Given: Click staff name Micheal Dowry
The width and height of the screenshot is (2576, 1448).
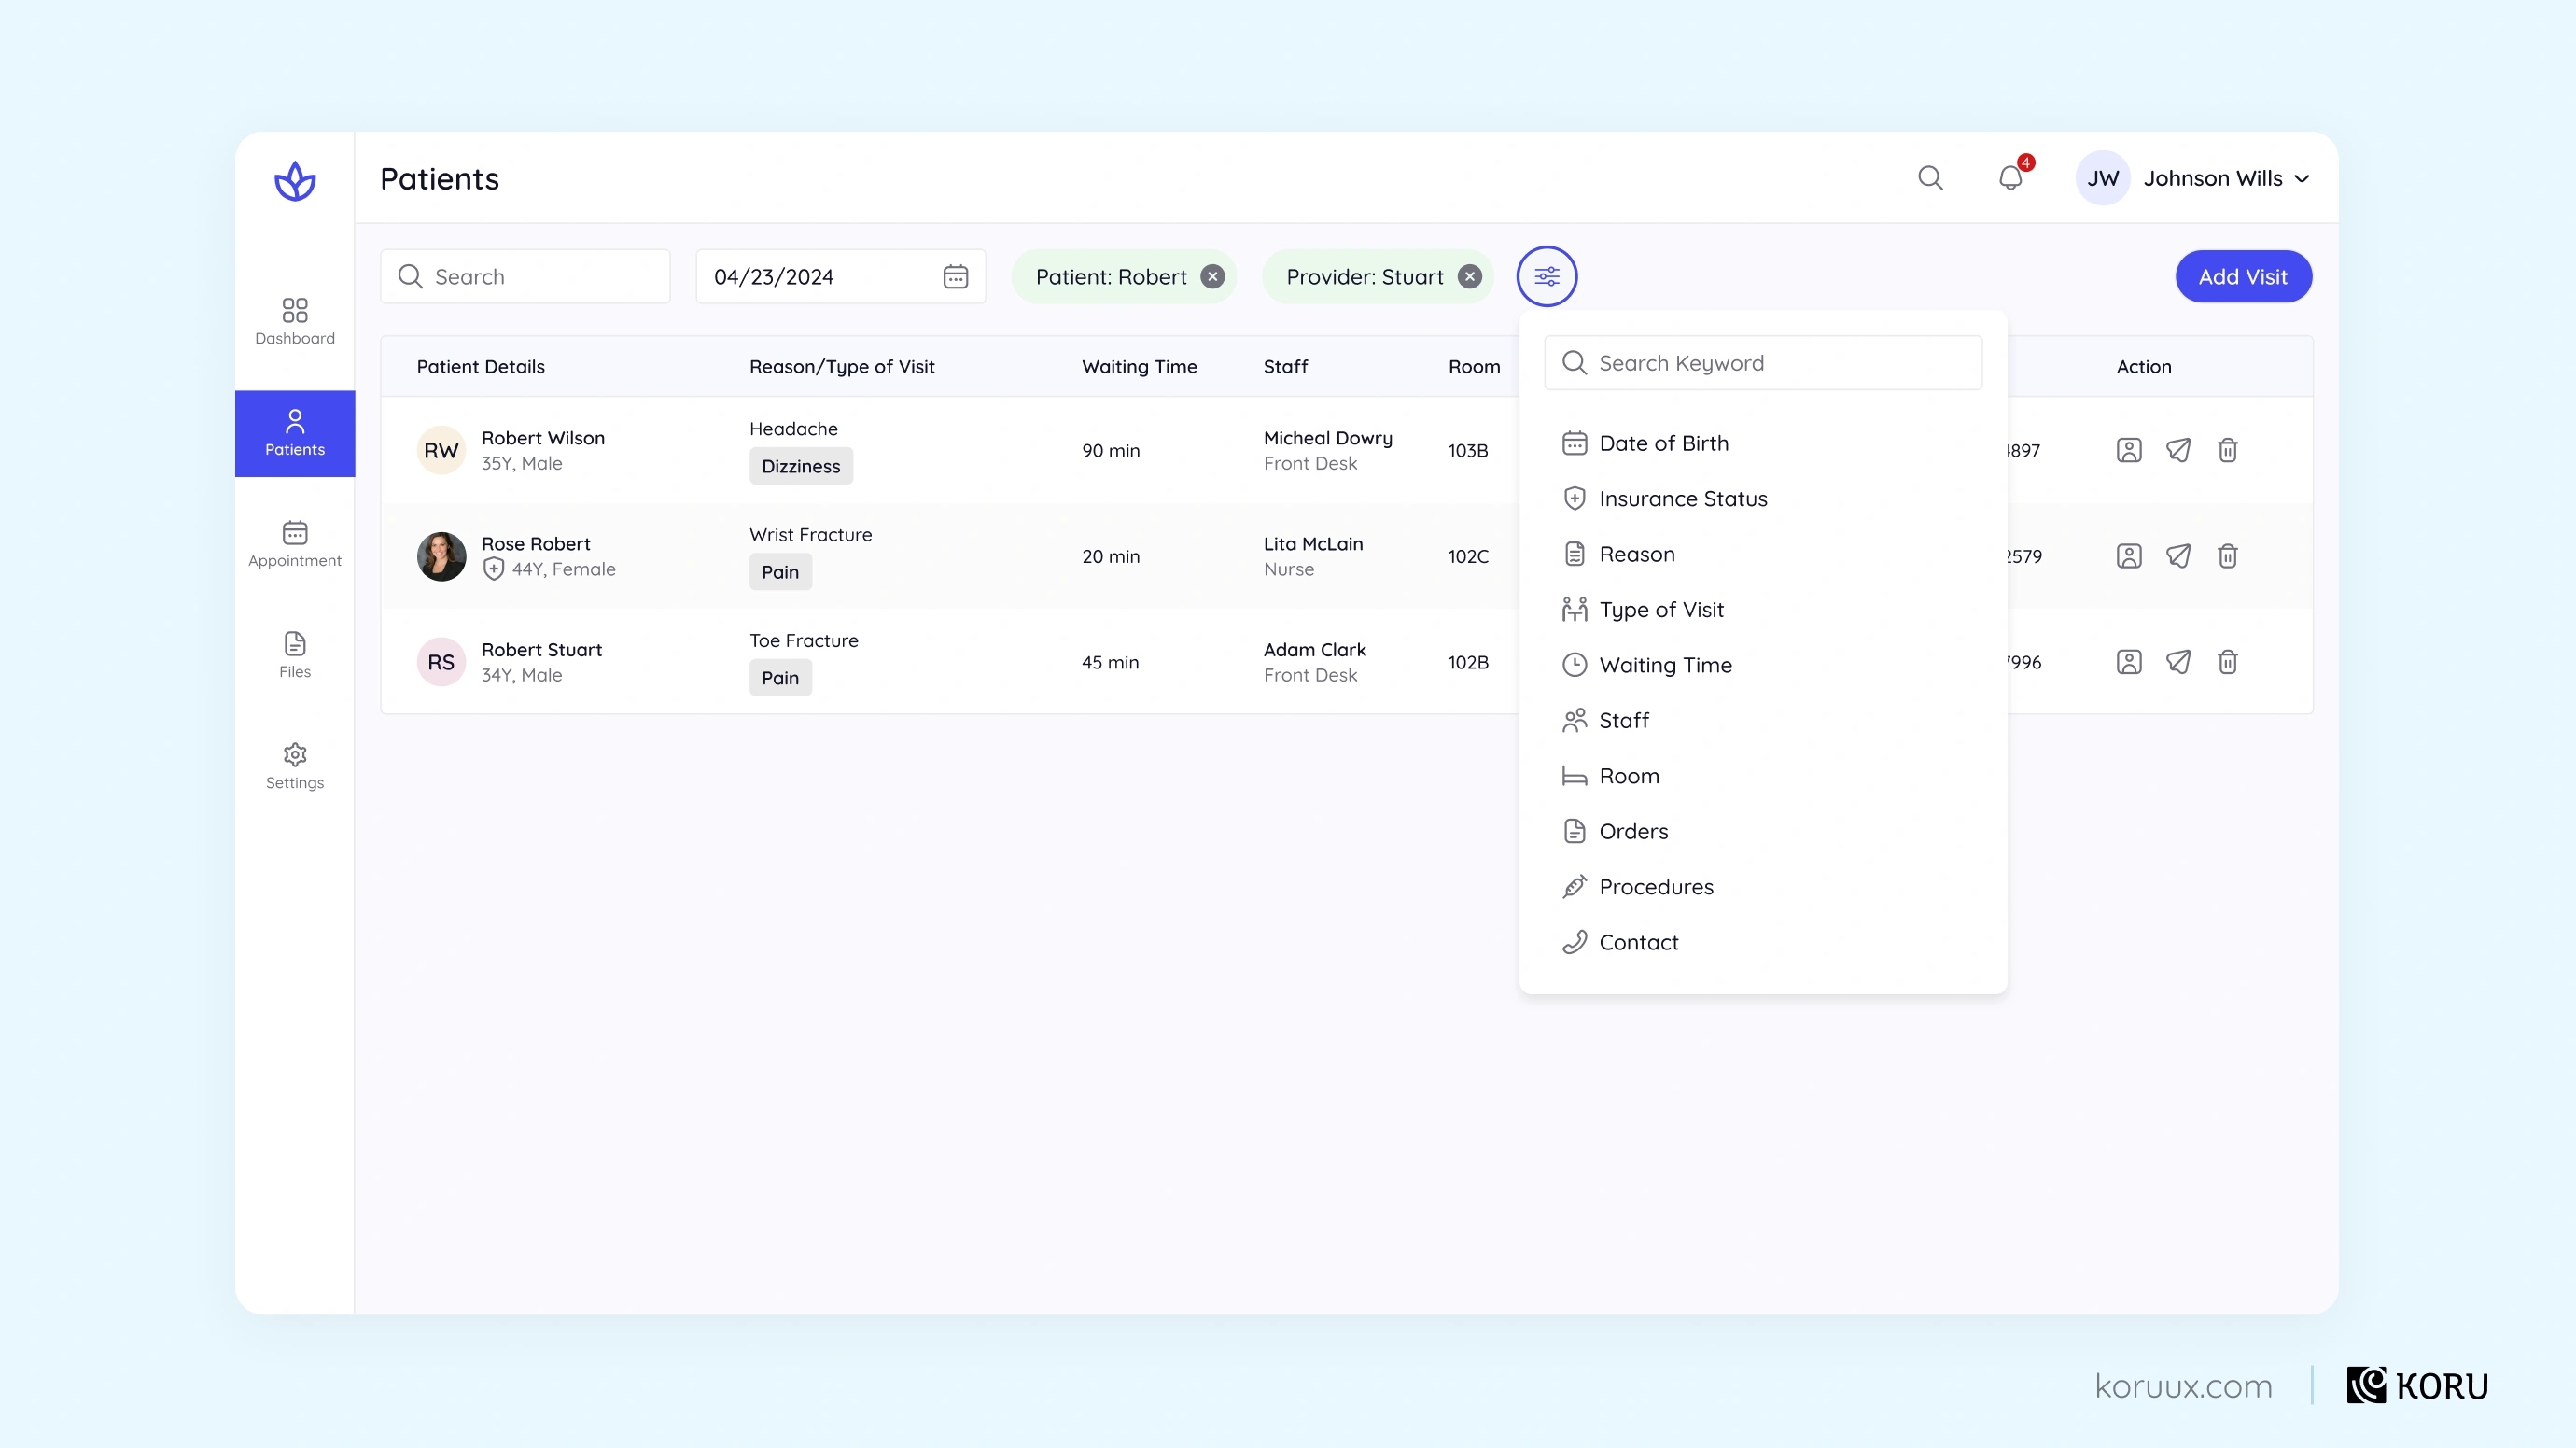Looking at the screenshot, I should tap(1328, 438).
